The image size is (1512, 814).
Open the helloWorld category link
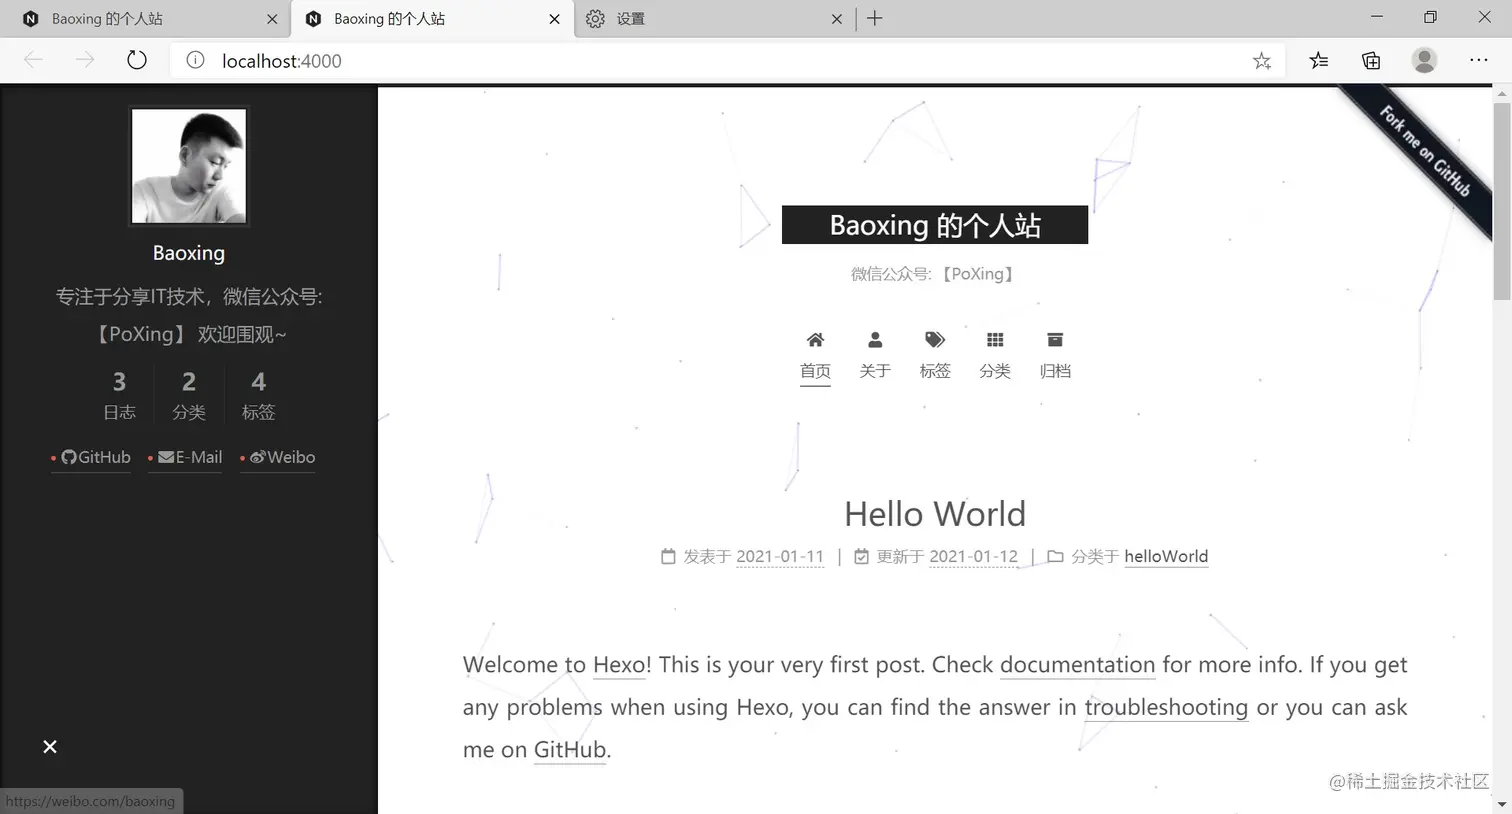click(x=1166, y=557)
